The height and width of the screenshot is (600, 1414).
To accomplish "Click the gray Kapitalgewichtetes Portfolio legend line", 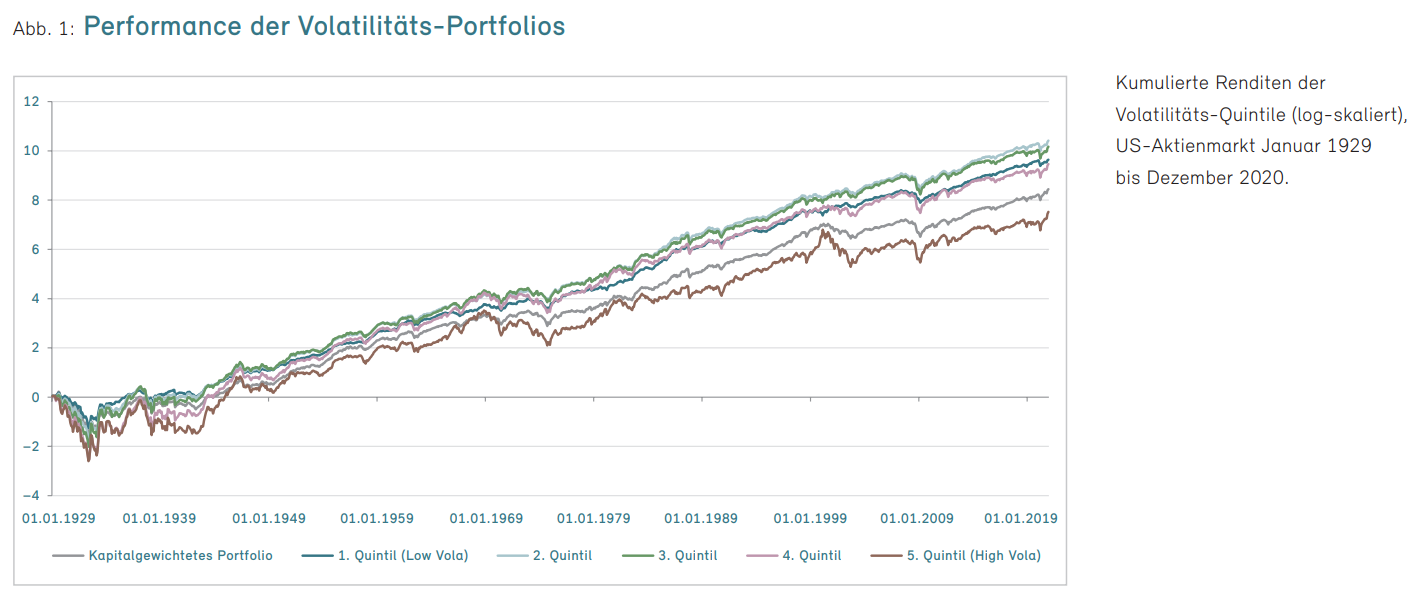I will (x=66, y=555).
